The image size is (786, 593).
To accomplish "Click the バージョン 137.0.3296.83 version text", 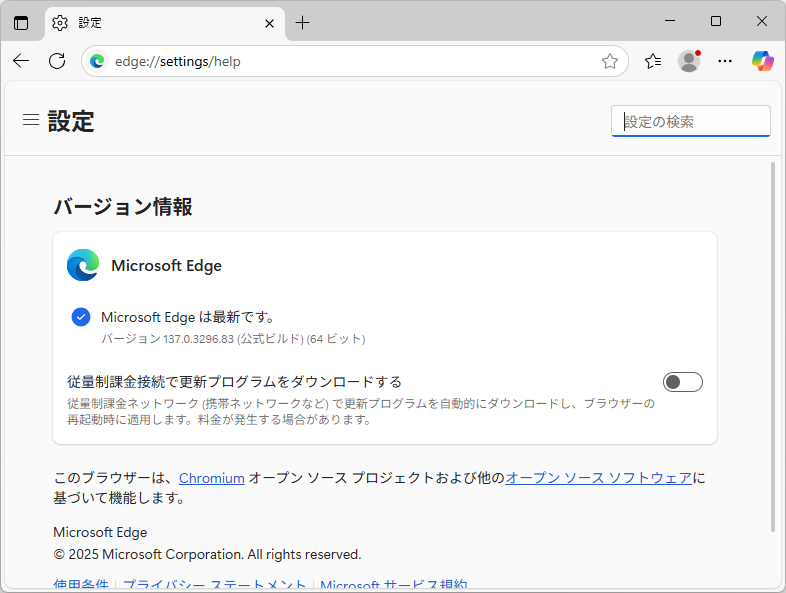I will (x=233, y=339).
